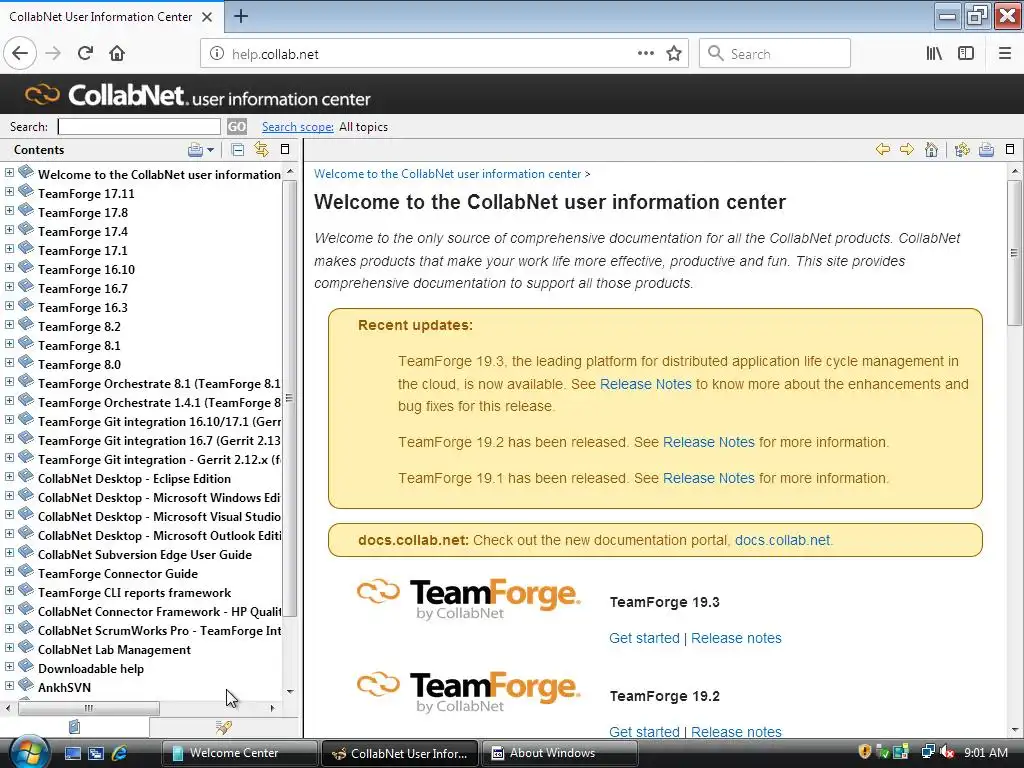Click Release Notes link for TeamForge 19.3 update
The width and height of the screenshot is (1024, 768).
(x=645, y=384)
